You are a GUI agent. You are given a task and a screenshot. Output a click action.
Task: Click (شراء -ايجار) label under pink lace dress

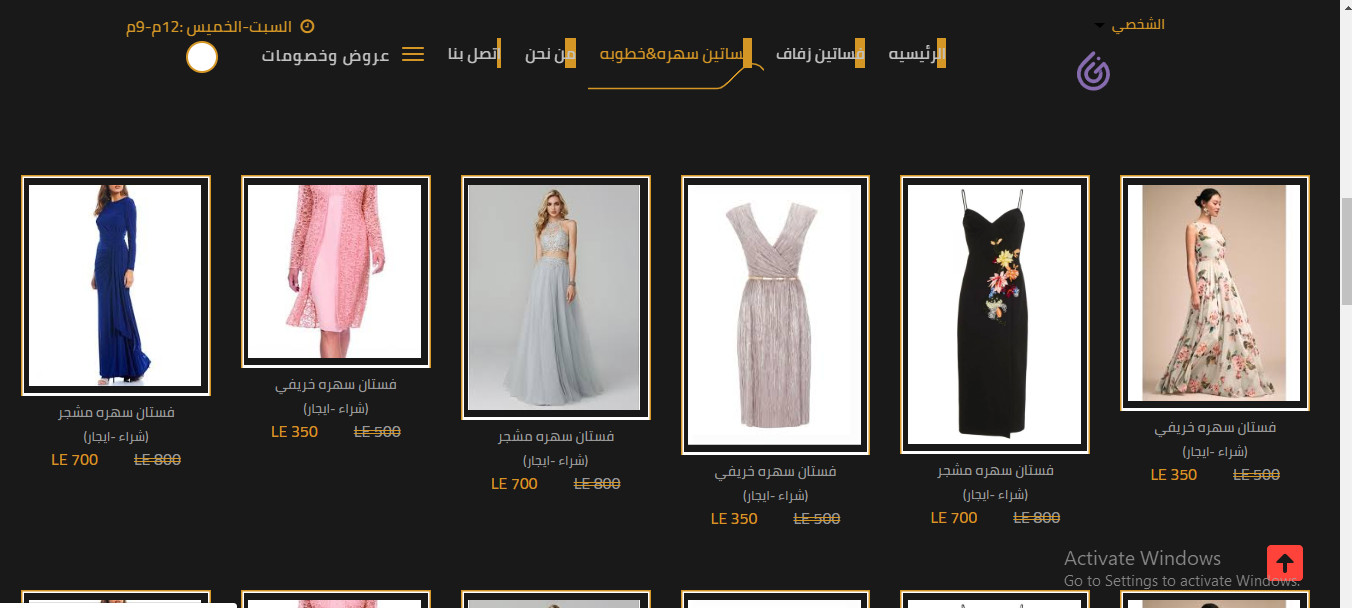[x=336, y=408]
